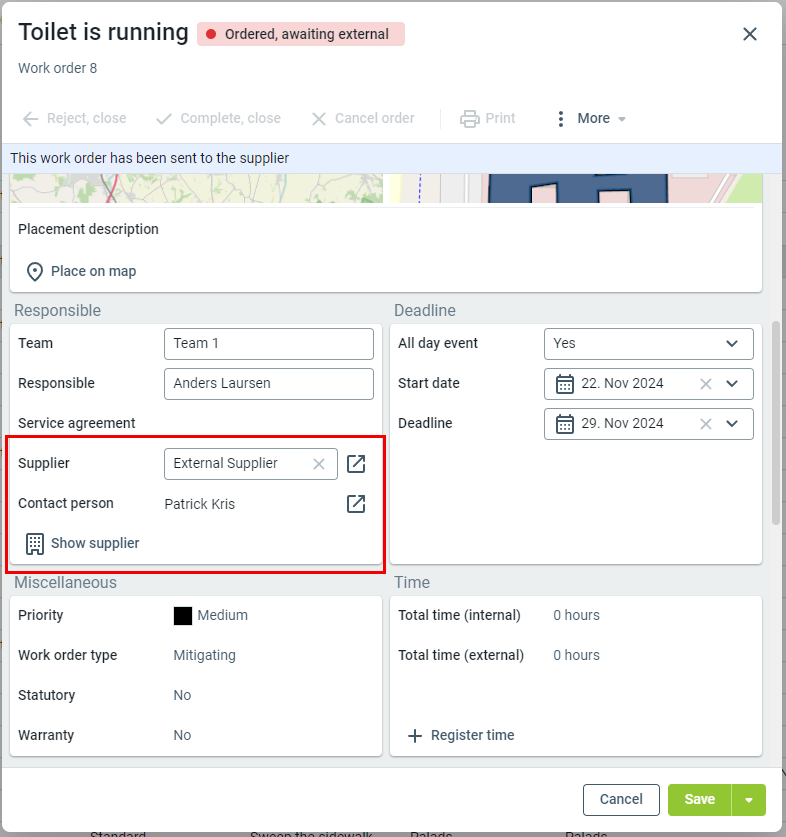Clear the Start date value

pos(706,384)
